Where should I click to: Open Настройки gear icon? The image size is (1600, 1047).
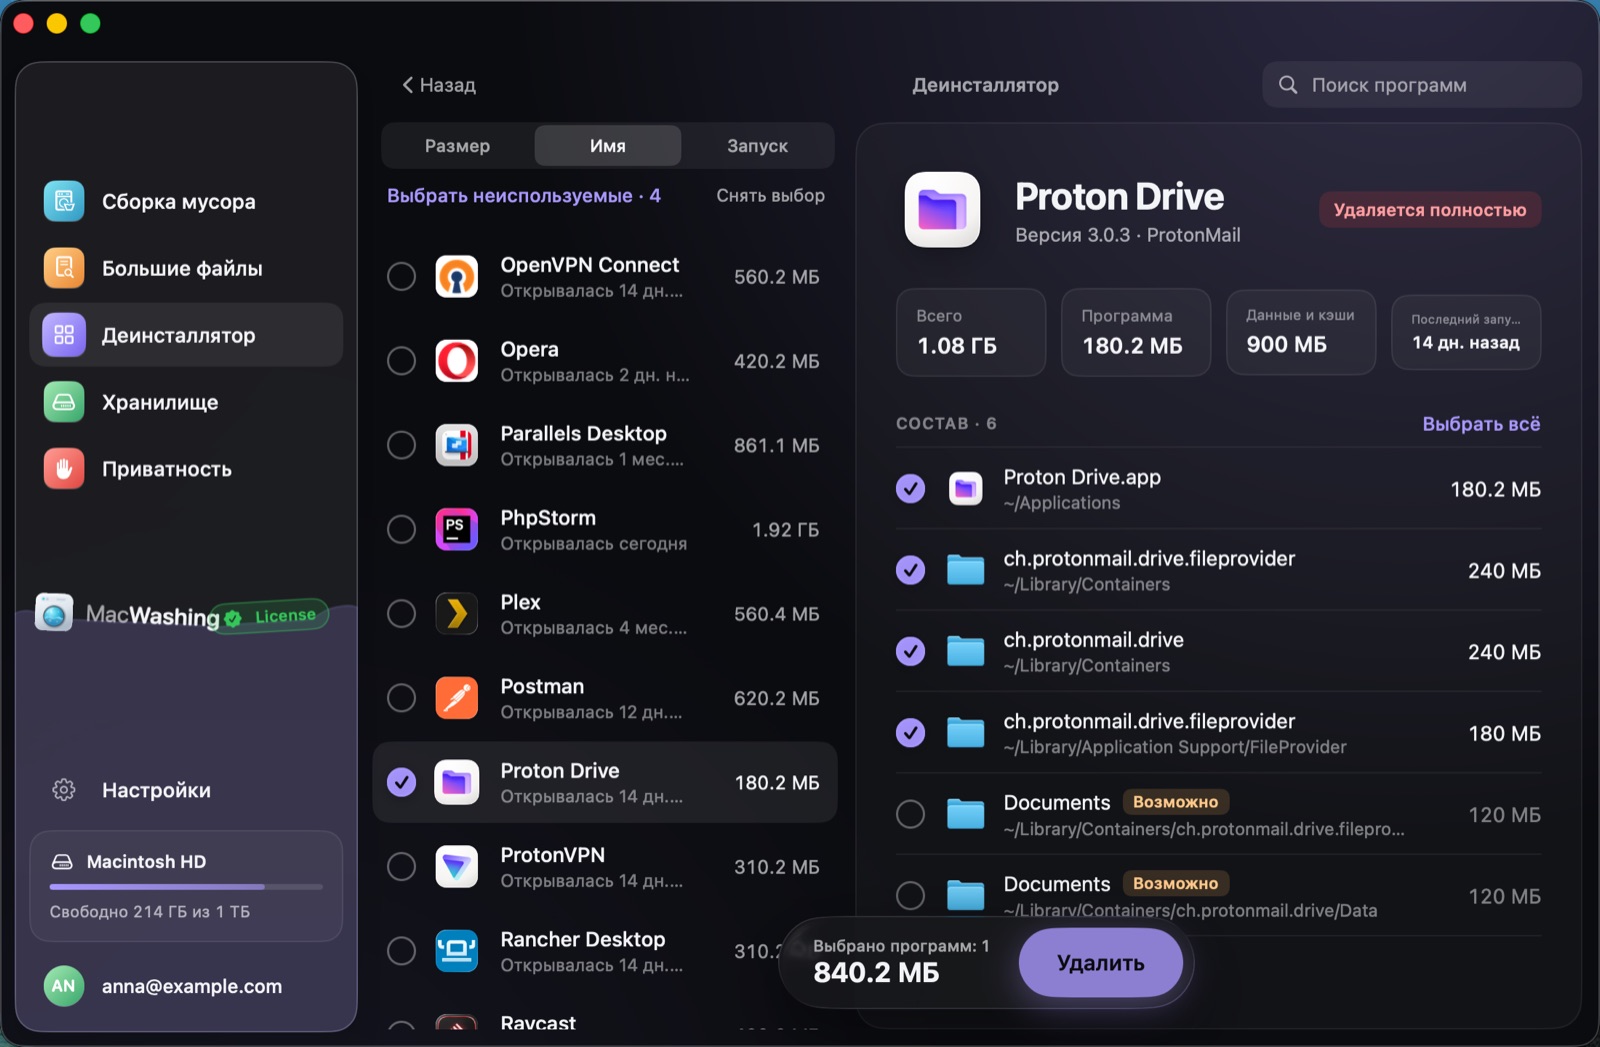point(64,790)
